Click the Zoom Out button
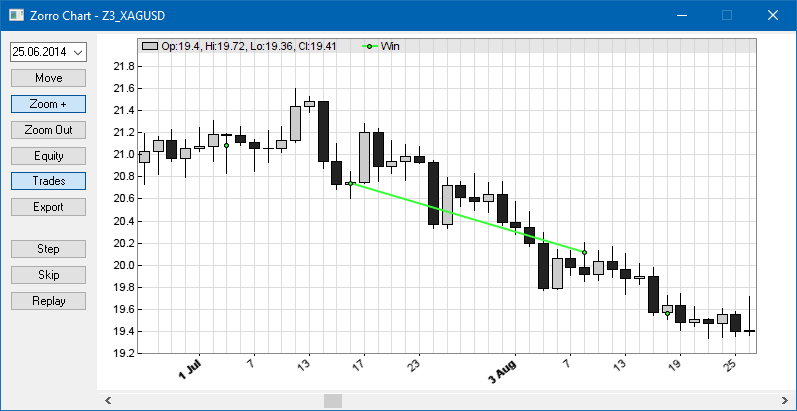The image size is (797, 411). [48, 130]
